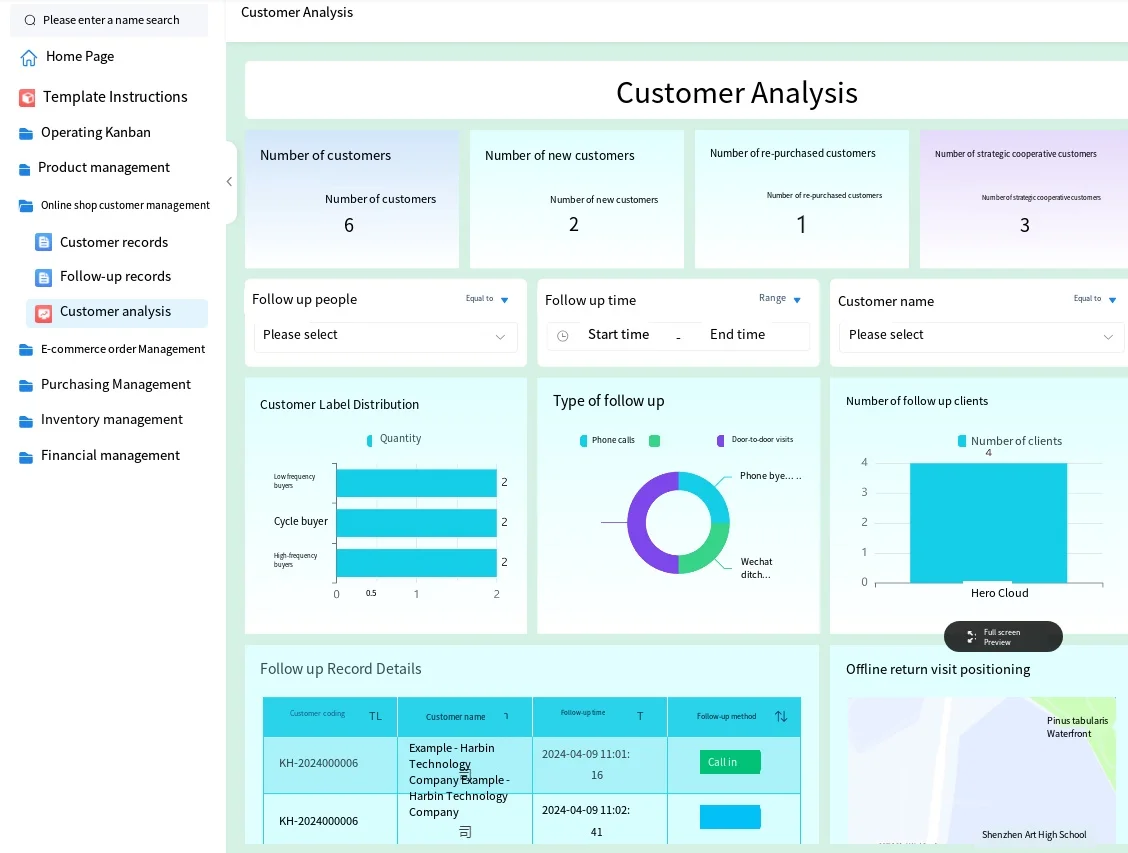Open Inventory management menu
Screen dimensions: 1128x853
[x=111, y=420]
